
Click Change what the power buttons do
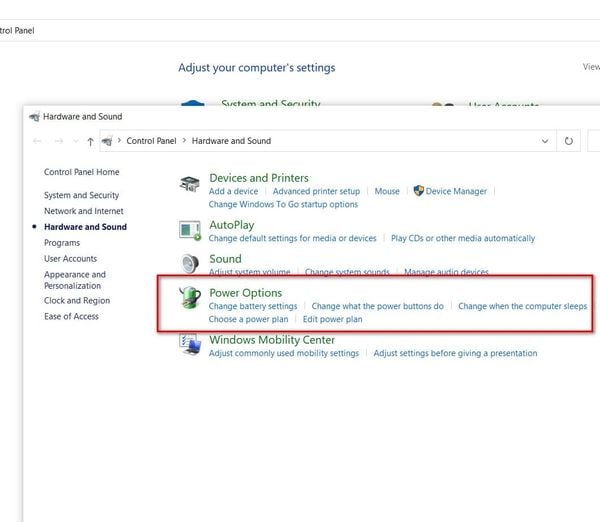[x=377, y=306]
